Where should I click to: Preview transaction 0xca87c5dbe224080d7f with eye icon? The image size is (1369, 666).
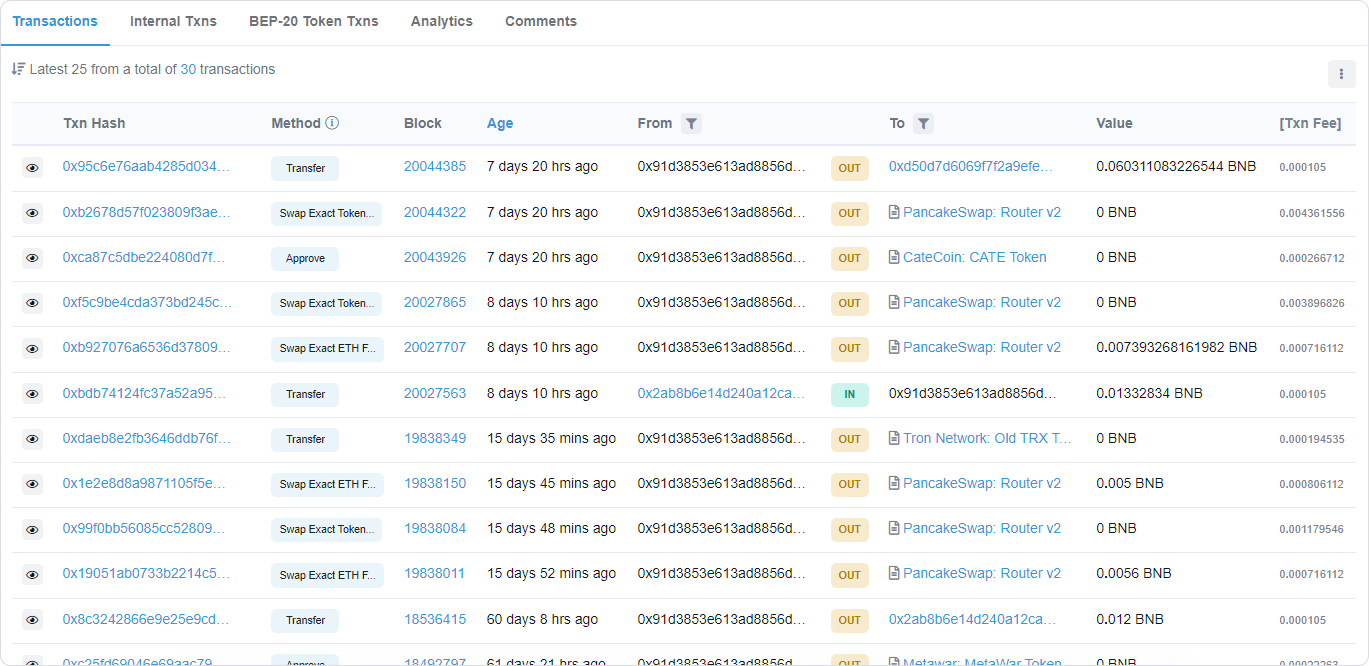(x=33, y=258)
